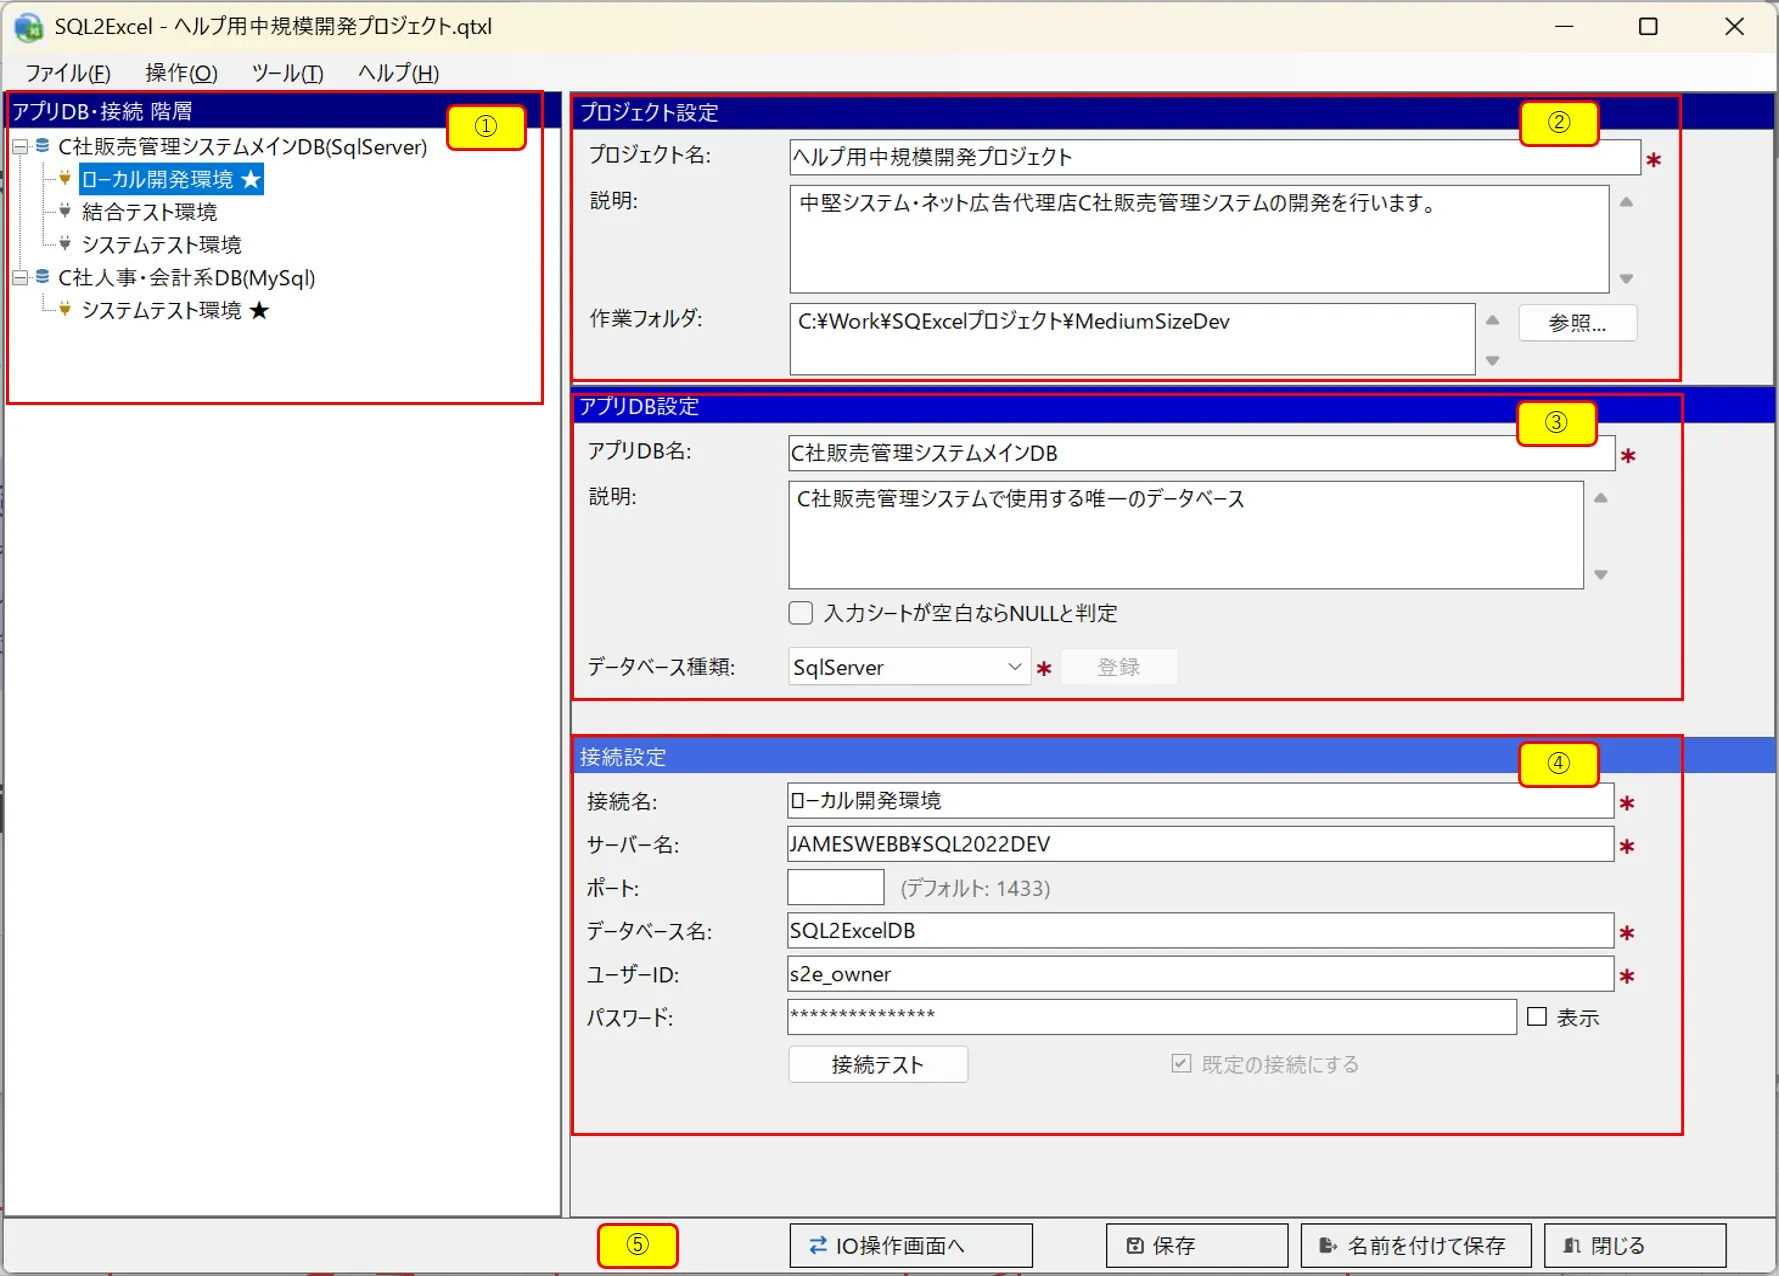Screen dimensions: 1779x1276
Task: Click 名前を付けて保存 button
Action: [x=1416, y=1245]
